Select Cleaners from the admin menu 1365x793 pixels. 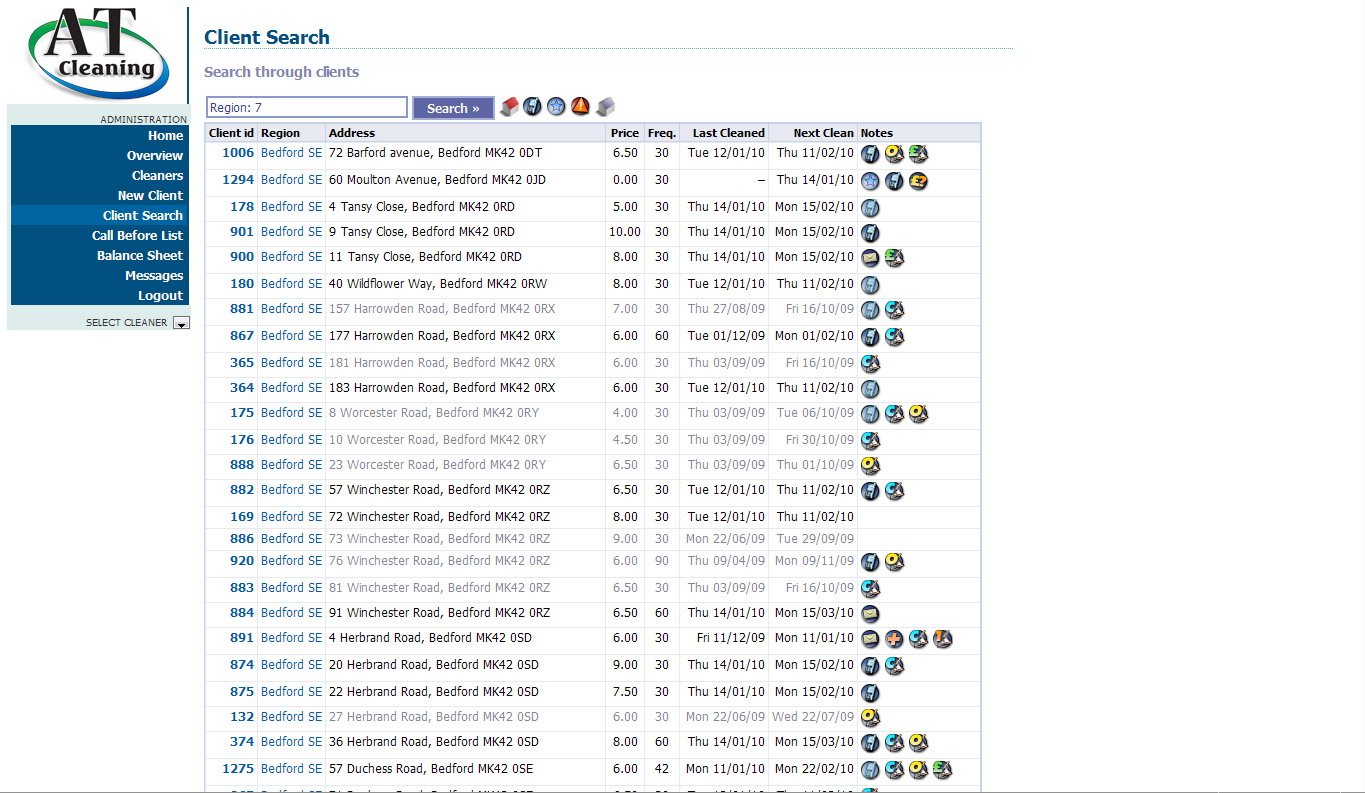click(157, 176)
